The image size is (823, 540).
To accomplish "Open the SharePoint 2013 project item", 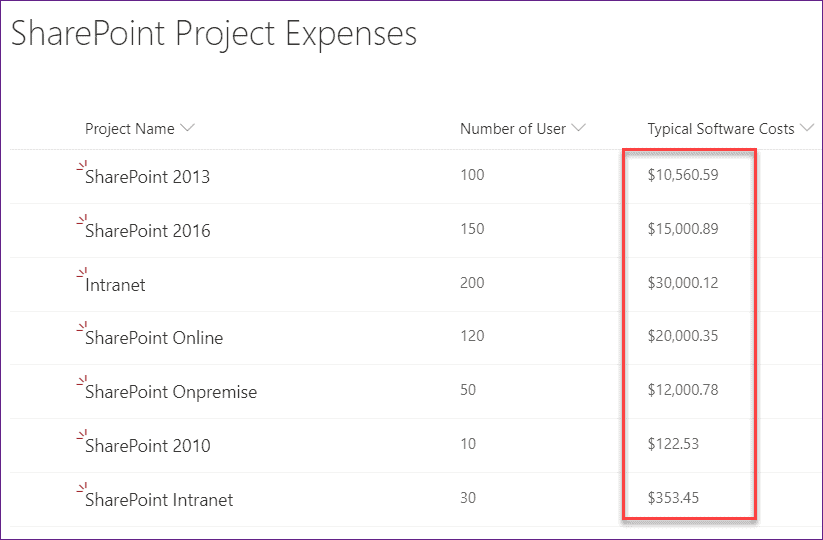I will [x=147, y=177].
